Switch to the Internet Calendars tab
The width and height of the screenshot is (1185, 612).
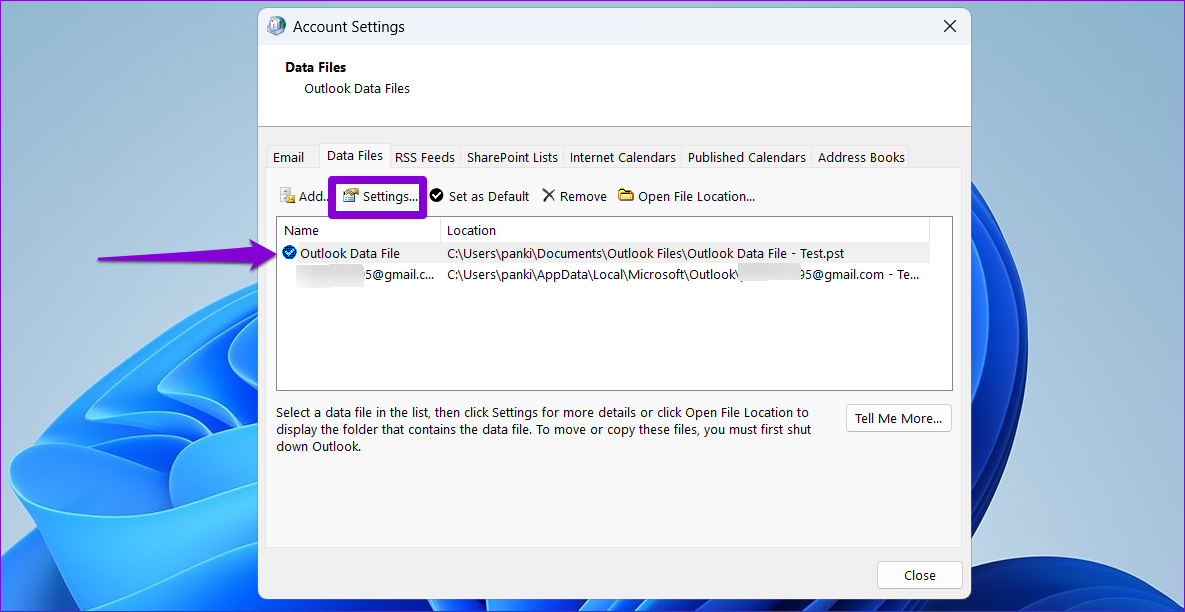coord(623,157)
